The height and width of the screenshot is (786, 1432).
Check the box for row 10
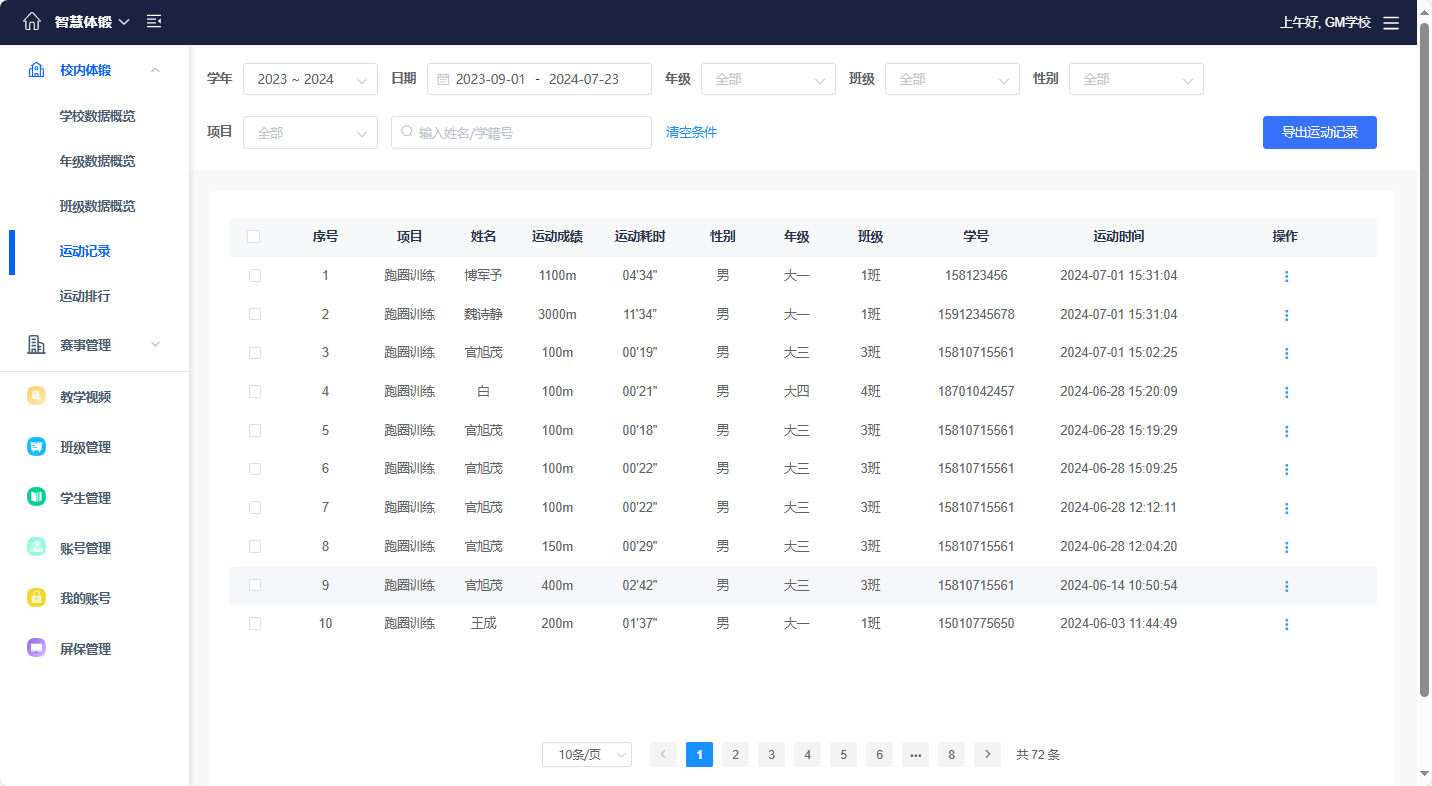255,623
